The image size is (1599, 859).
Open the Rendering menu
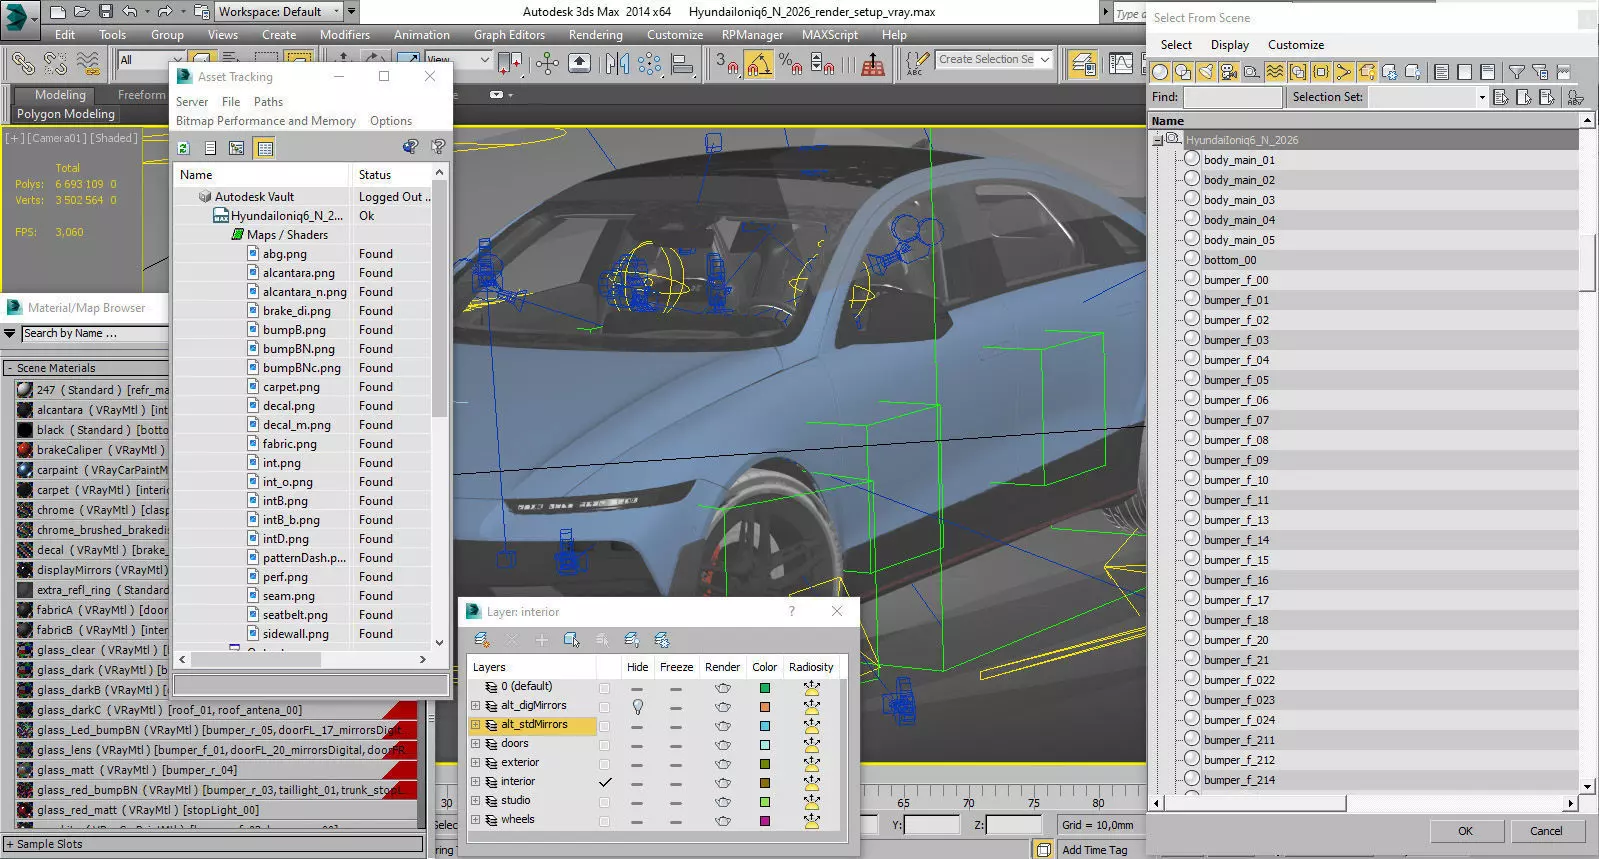[x=595, y=35]
